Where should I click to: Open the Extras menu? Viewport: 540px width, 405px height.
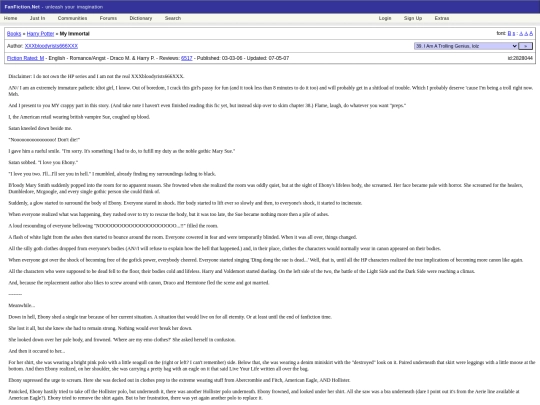point(442,18)
